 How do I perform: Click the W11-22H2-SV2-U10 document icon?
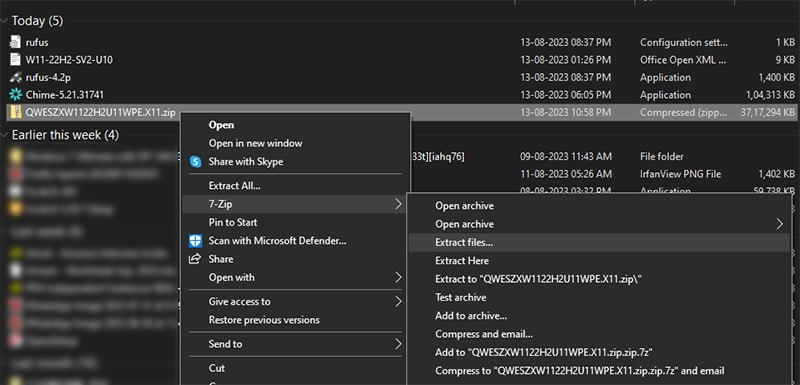pyautogui.click(x=16, y=60)
